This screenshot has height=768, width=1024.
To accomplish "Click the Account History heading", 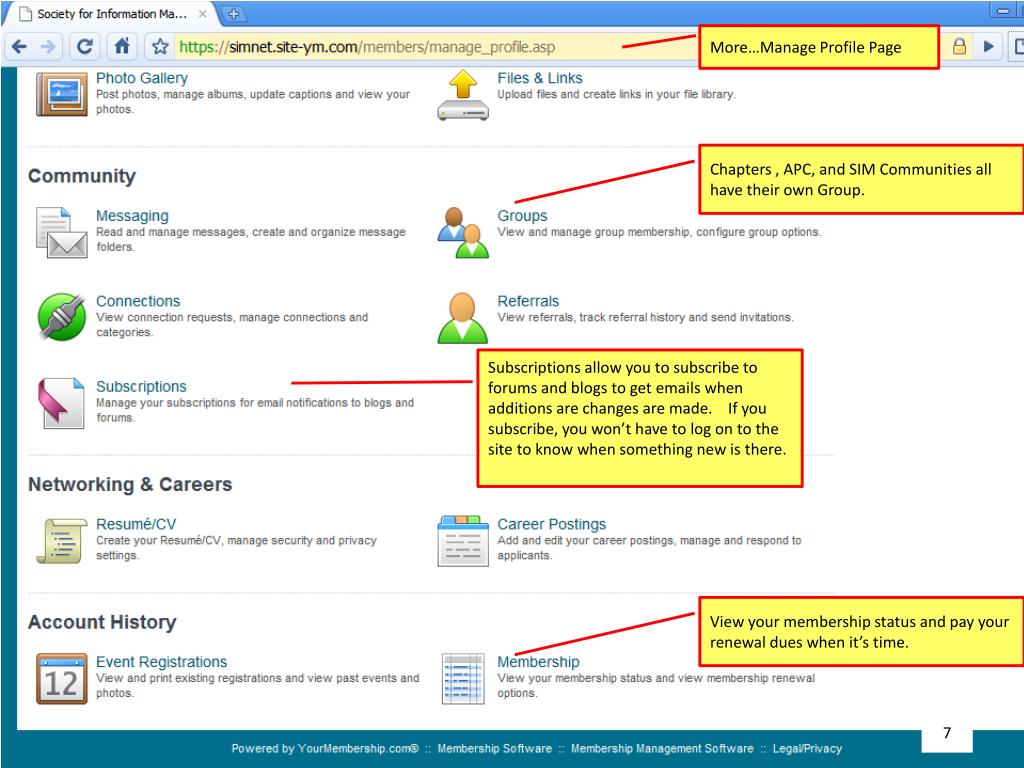I will [102, 622].
